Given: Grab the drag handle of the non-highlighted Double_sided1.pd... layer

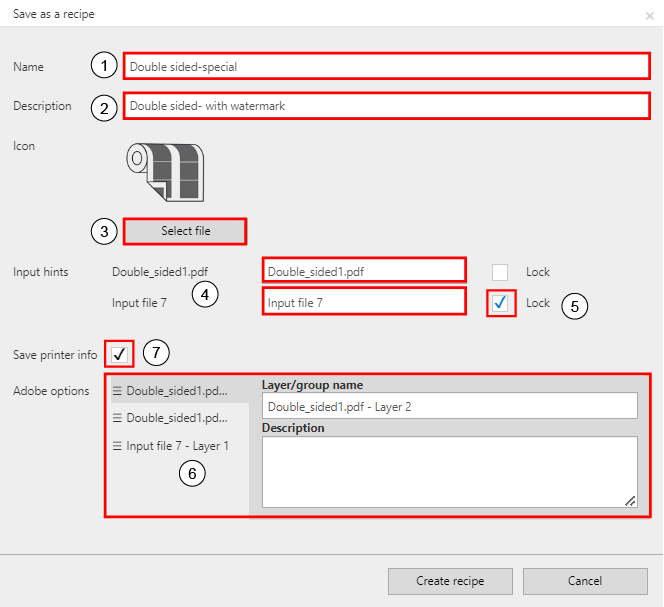Looking at the screenshot, I should pos(117,418).
